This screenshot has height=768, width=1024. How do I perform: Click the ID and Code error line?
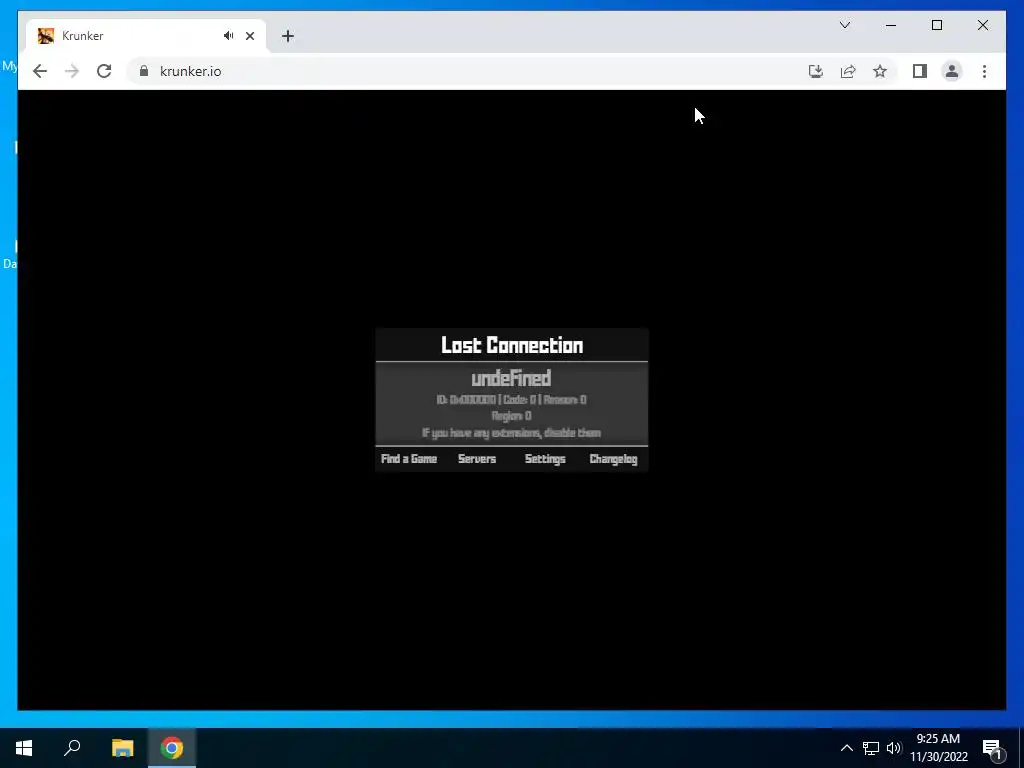click(x=511, y=400)
